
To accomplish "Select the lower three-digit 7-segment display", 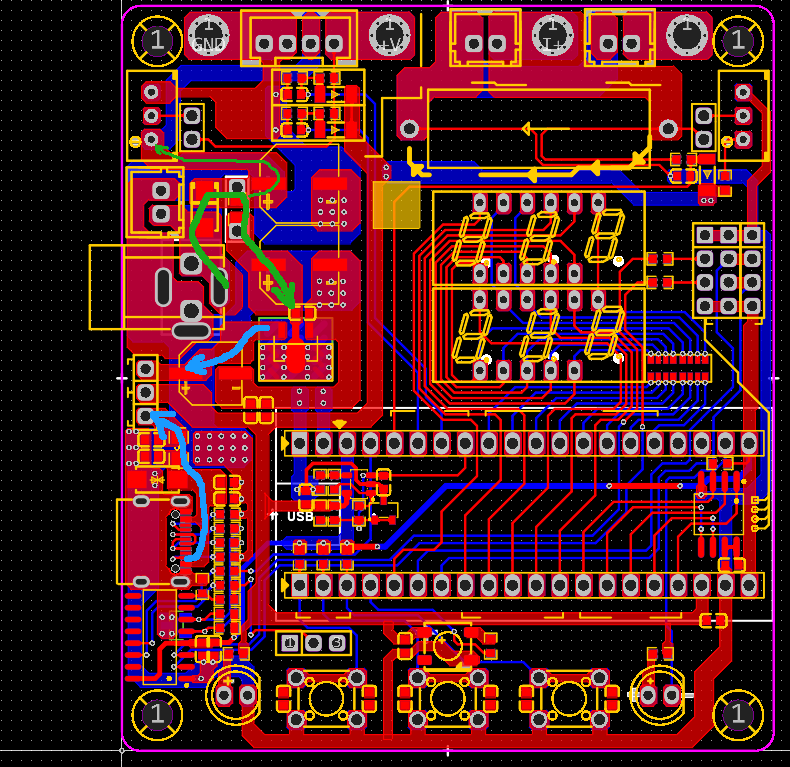I will point(539,335).
